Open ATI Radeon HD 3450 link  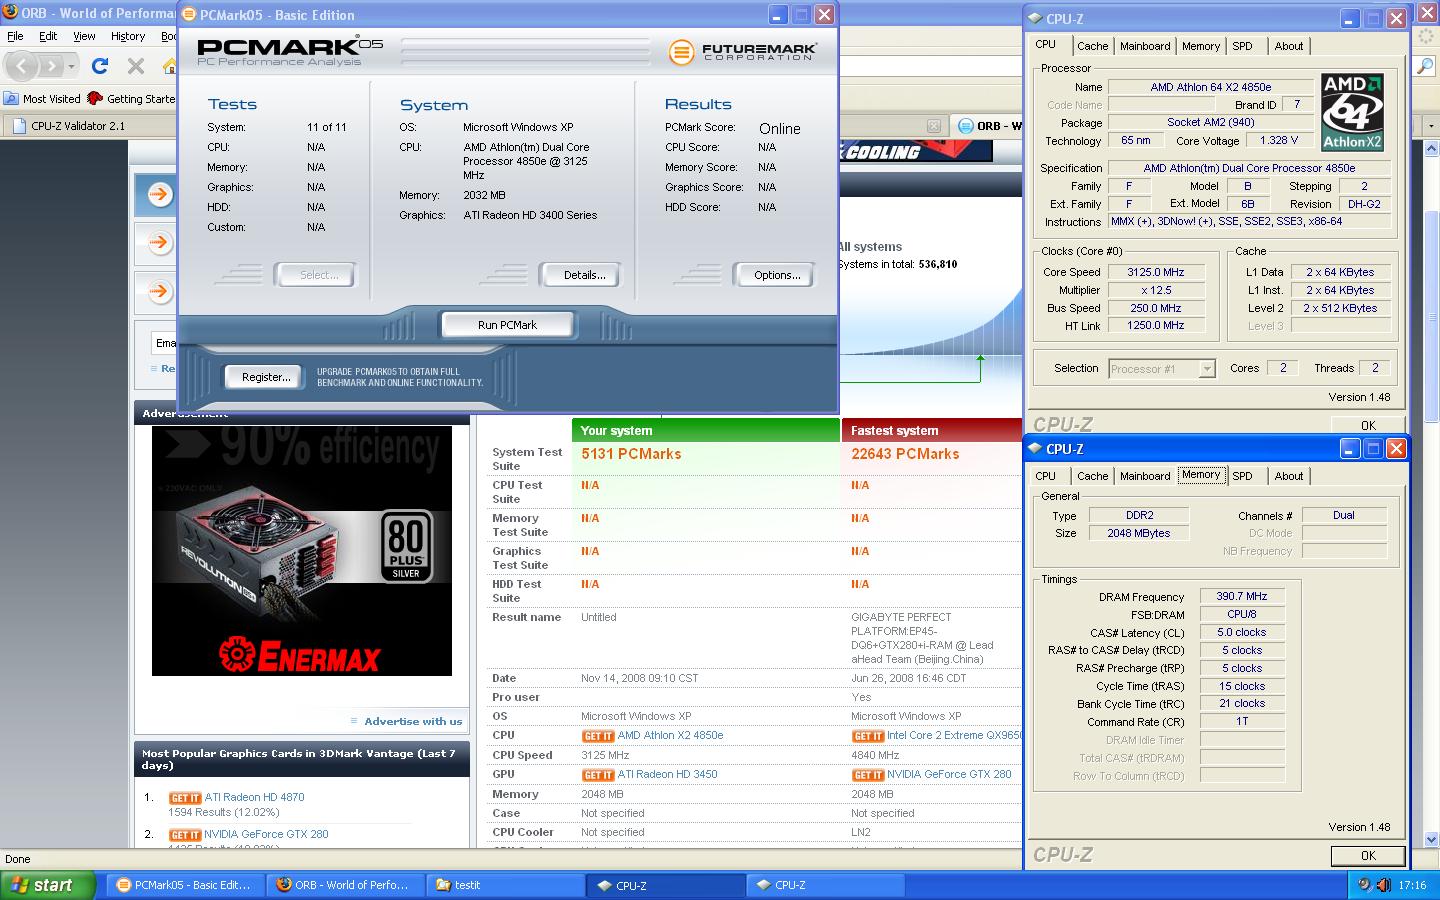[667, 774]
